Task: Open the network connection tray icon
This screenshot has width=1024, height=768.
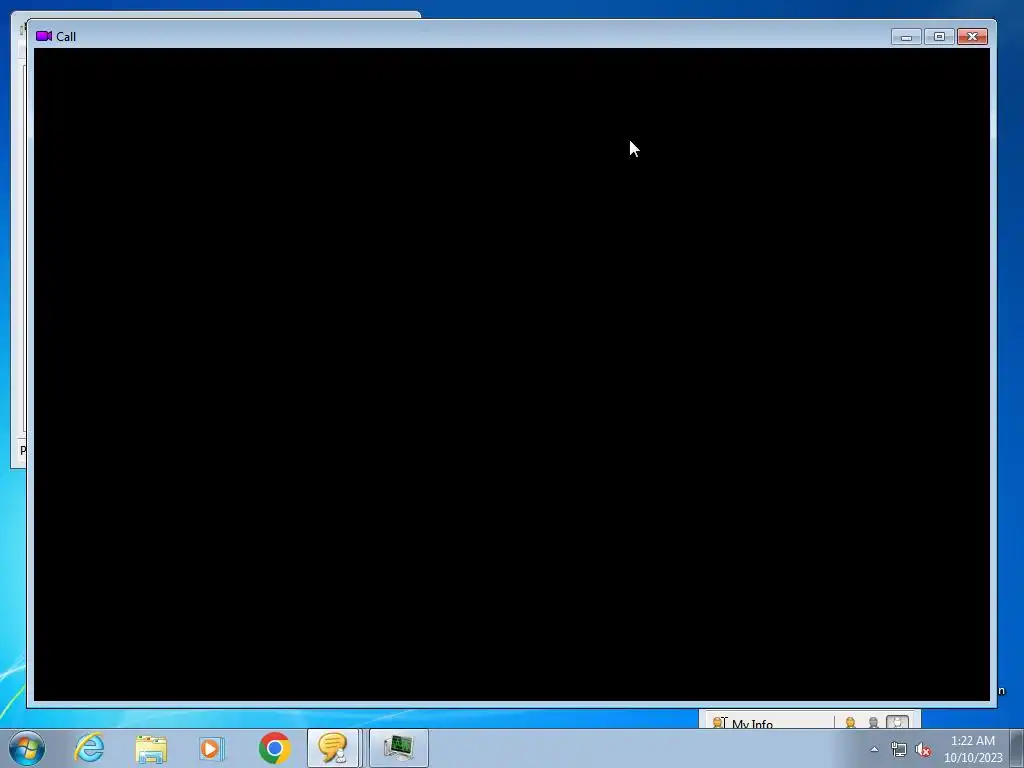Action: click(899, 749)
